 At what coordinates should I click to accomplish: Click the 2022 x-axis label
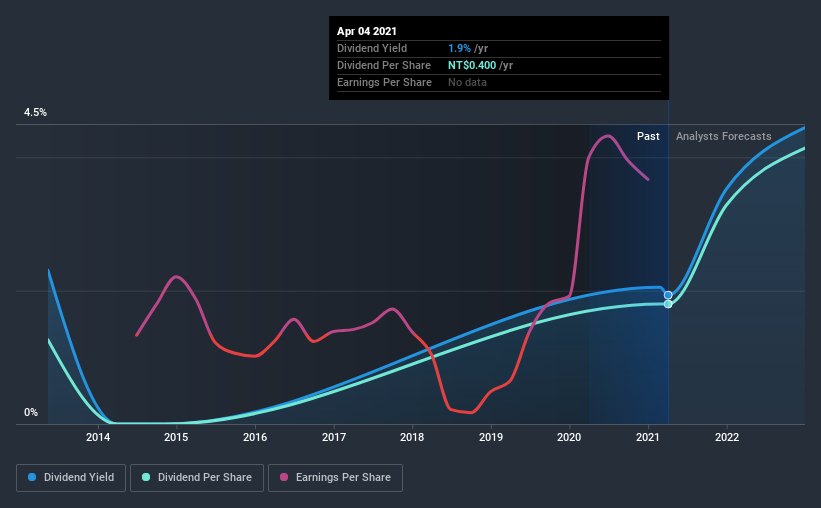[x=727, y=437]
